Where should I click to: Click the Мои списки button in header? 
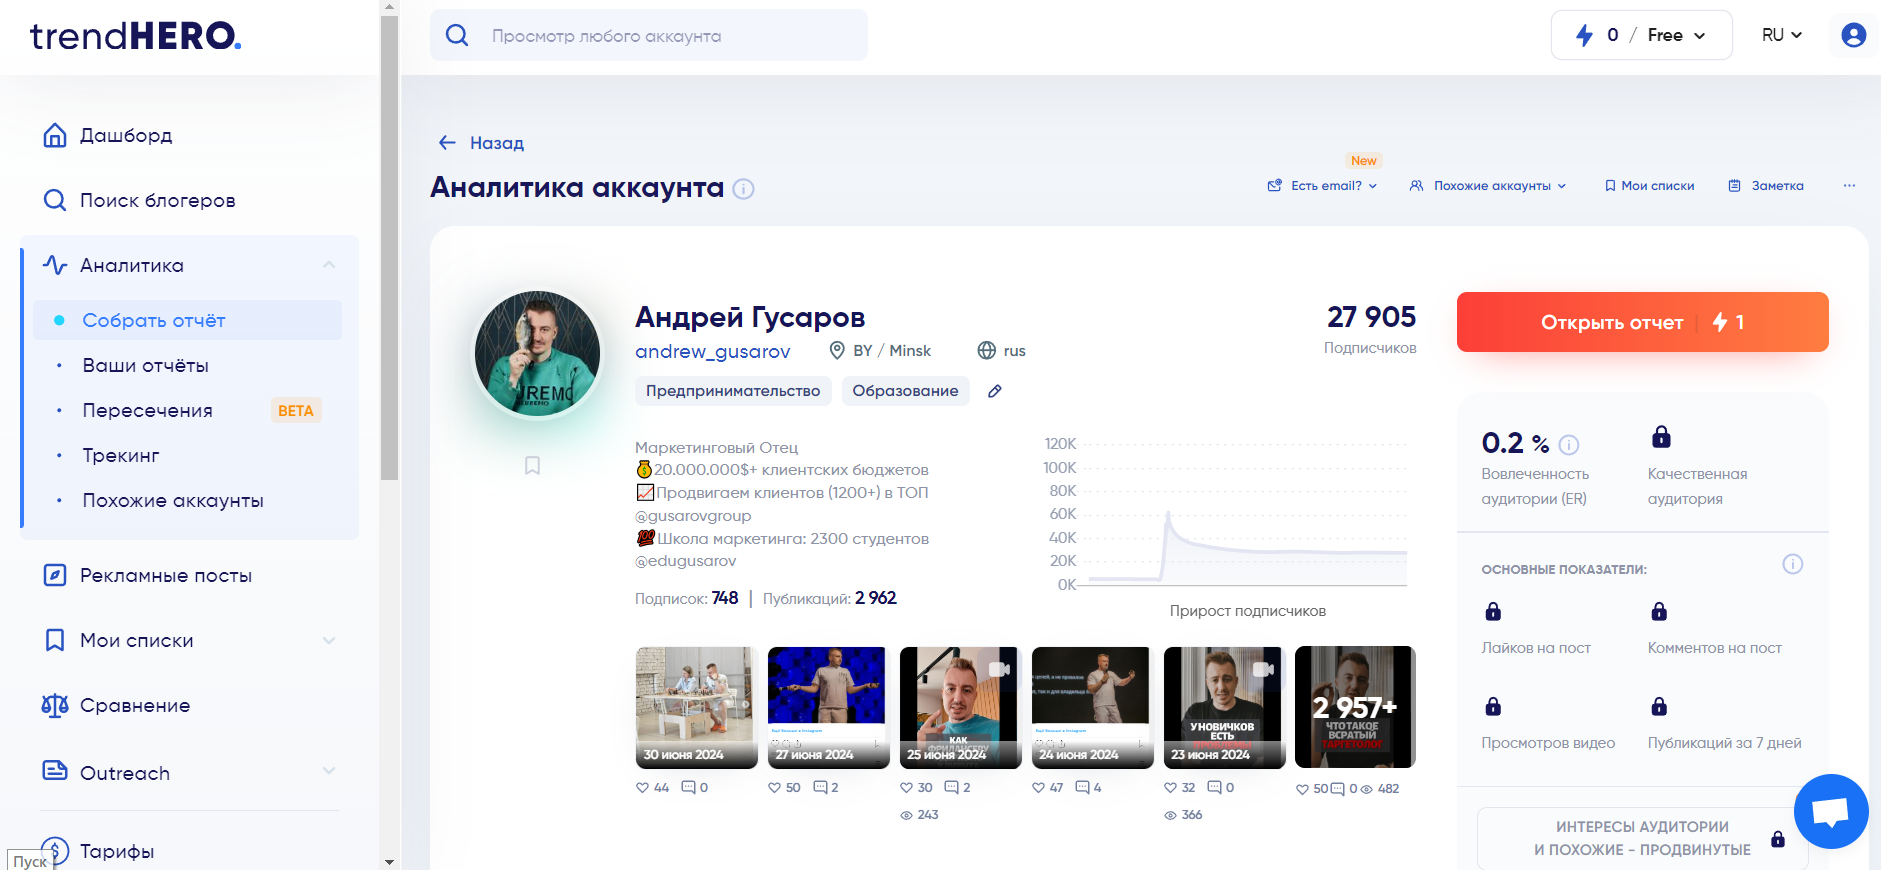click(x=1649, y=185)
